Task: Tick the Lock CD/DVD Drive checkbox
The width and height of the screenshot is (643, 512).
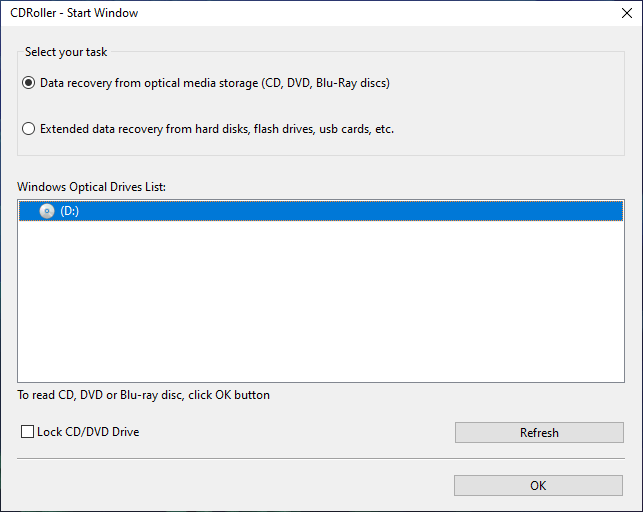Action: (x=27, y=432)
